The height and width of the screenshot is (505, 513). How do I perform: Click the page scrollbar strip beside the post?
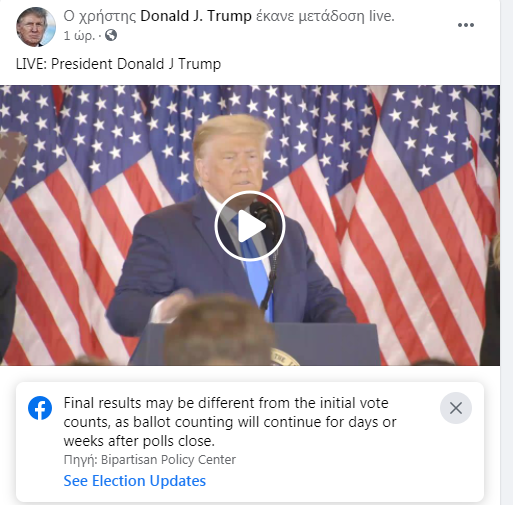(506, 252)
